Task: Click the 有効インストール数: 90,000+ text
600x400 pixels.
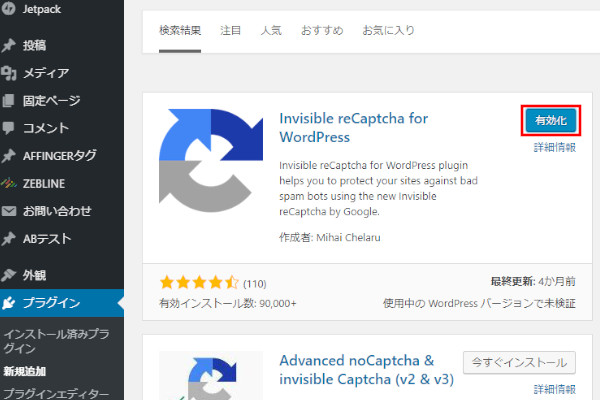Action: click(228, 304)
